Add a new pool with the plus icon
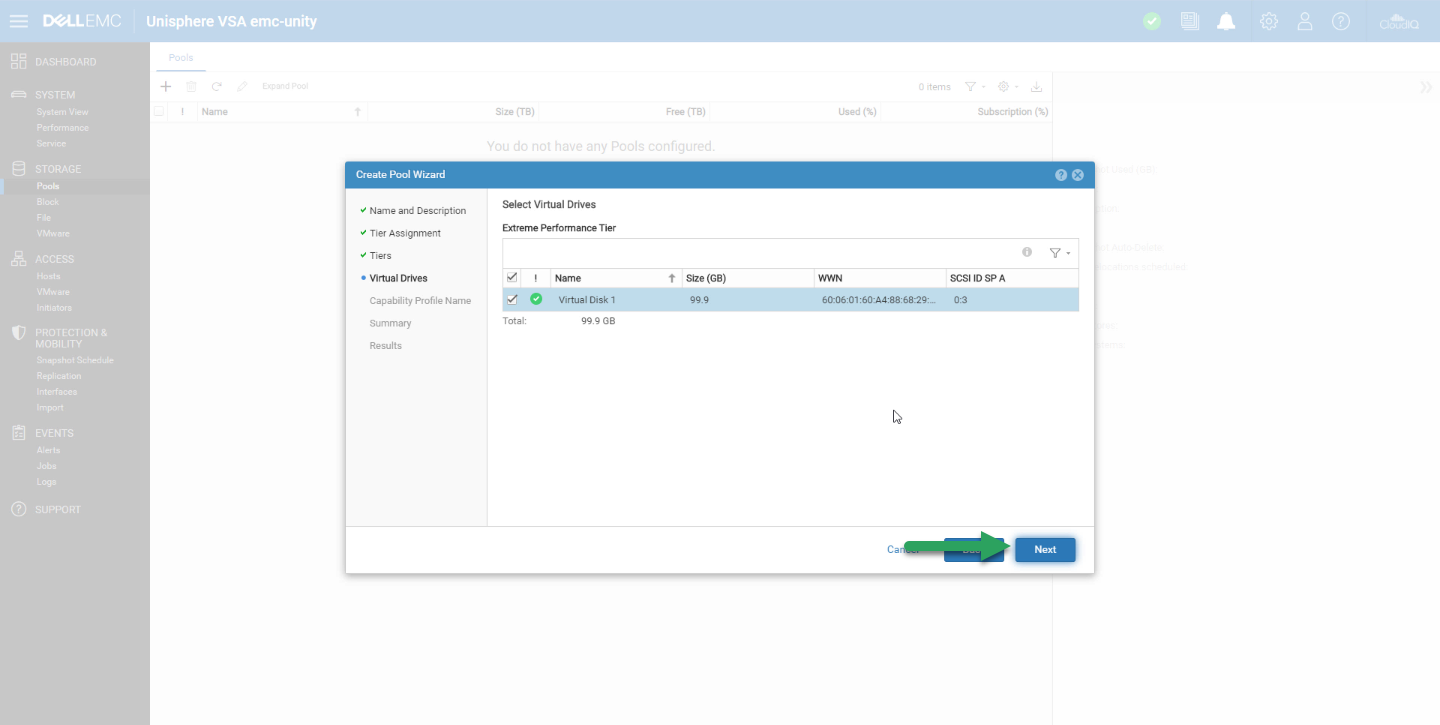The image size is (1440, 725). coord(166,87)
